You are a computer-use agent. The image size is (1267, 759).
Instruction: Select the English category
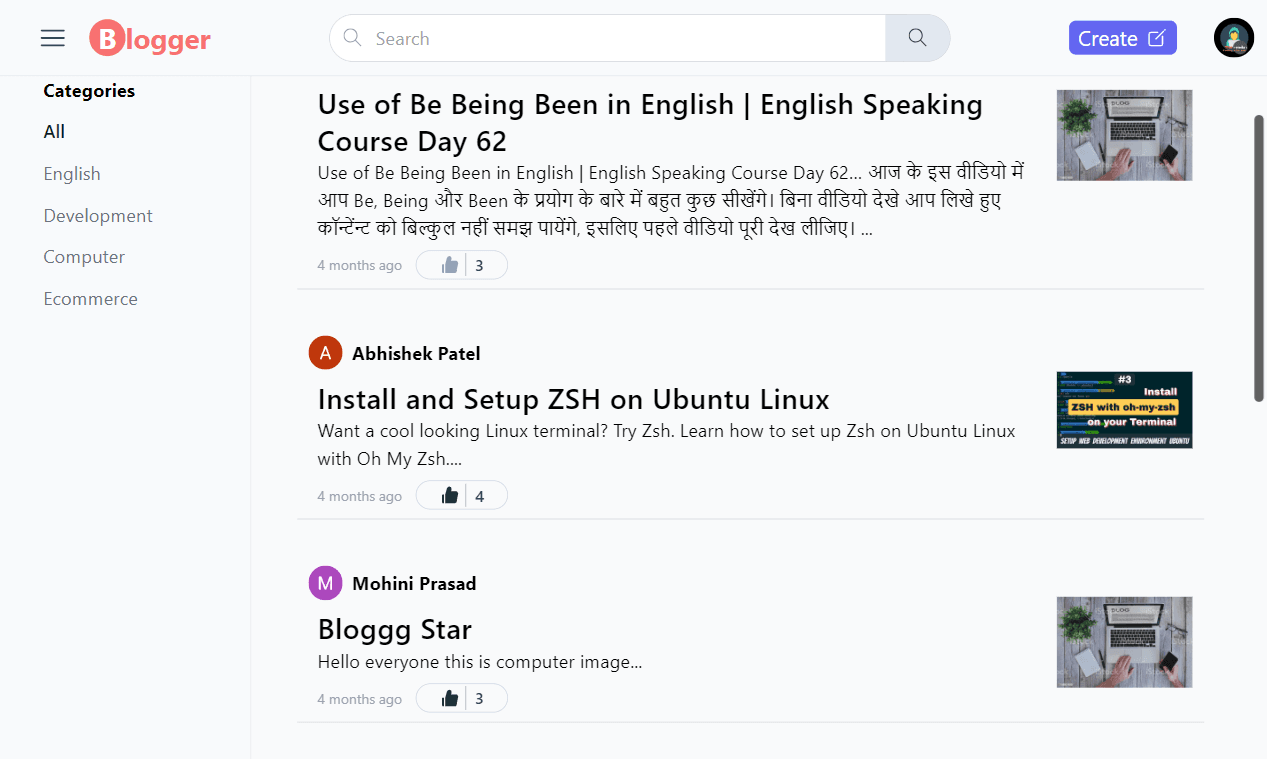pyautogui.click(x=72, y=174)
